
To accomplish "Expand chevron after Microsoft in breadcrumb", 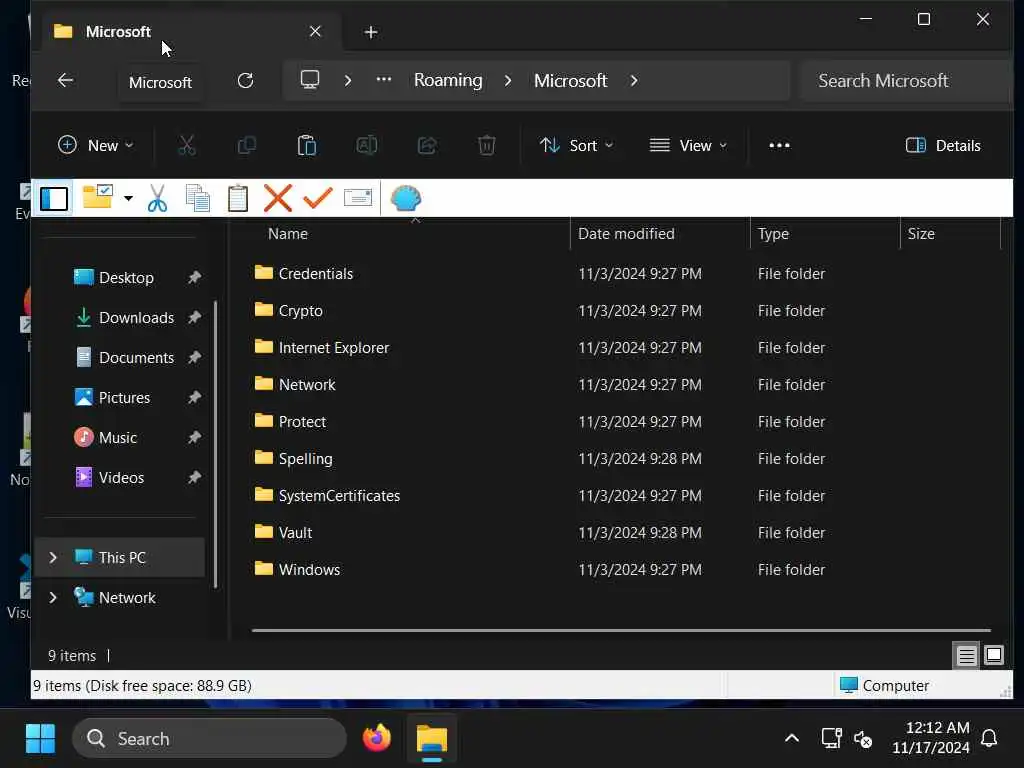I will 634,80.
